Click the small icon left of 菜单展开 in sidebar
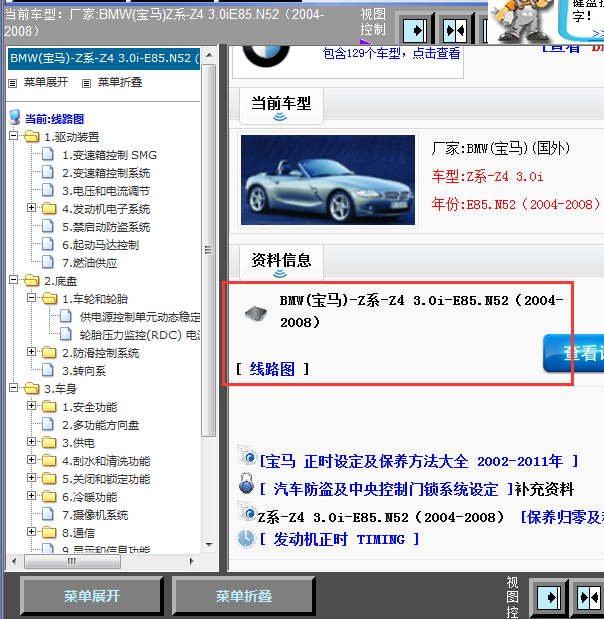 point(13,83)
